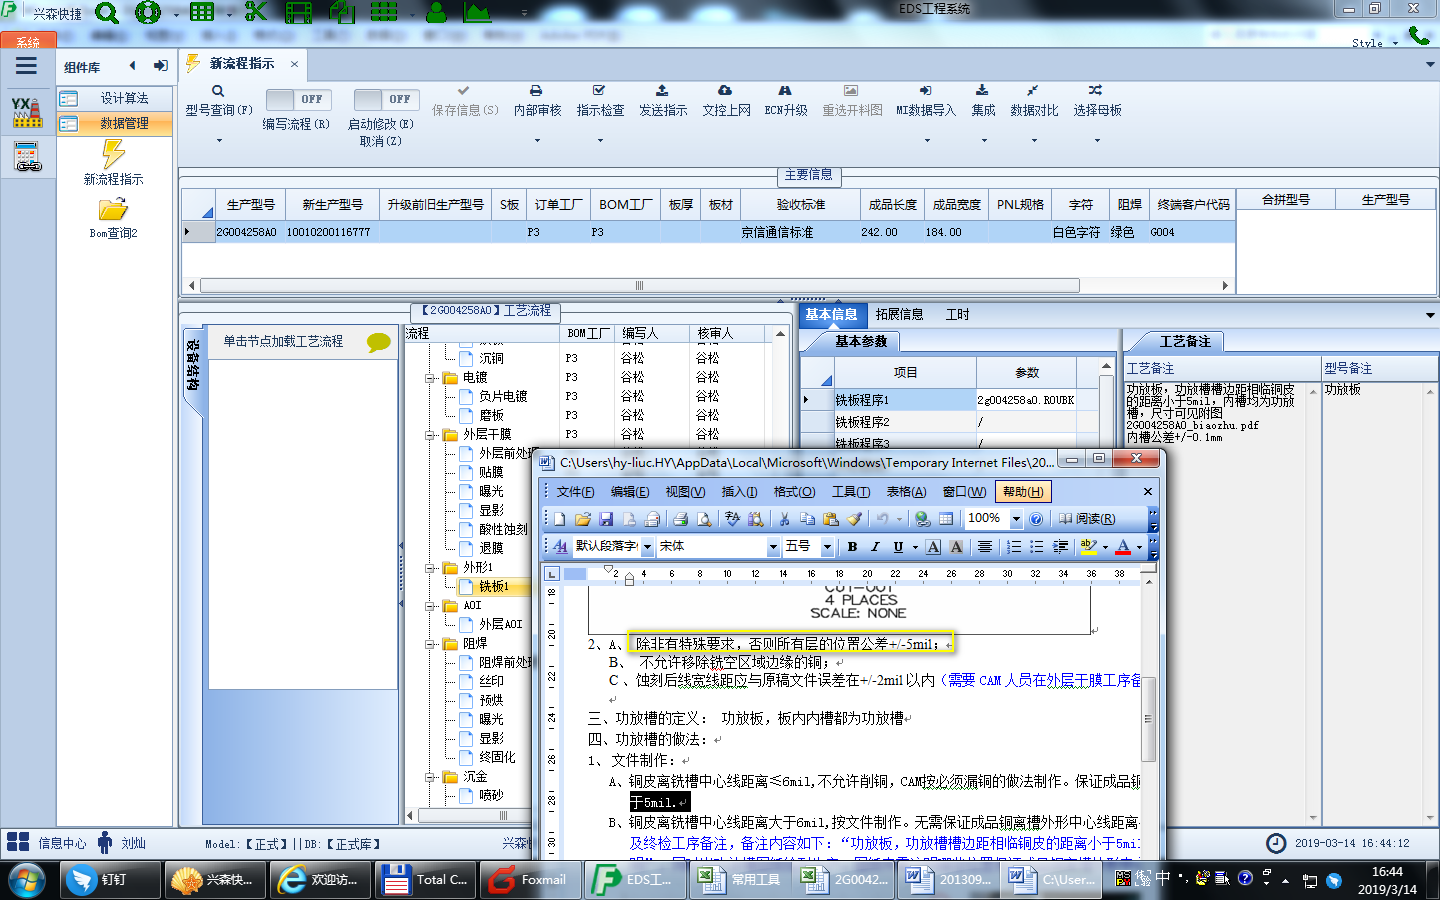Toggle character border A button in Word
This screenshot has width=1440, height=900.
tap(933, 547)
